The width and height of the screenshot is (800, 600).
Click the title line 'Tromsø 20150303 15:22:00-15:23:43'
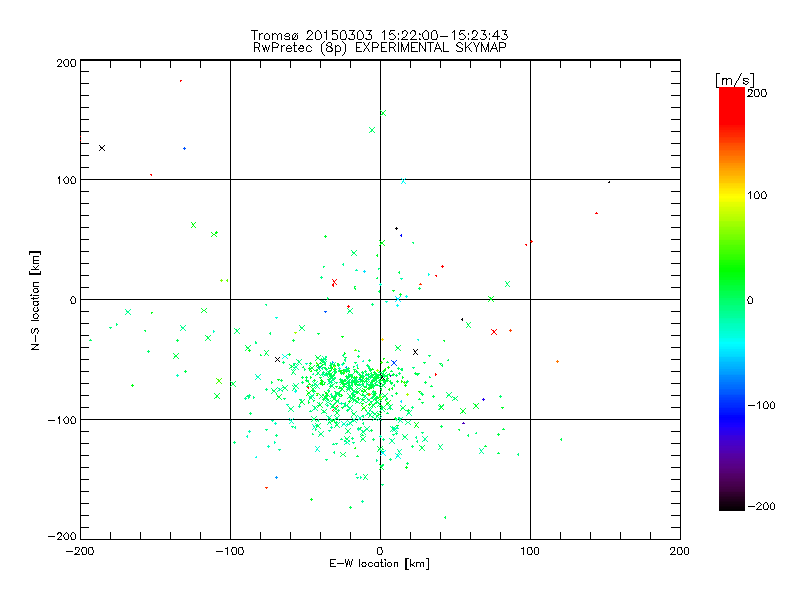click(380, 35)
